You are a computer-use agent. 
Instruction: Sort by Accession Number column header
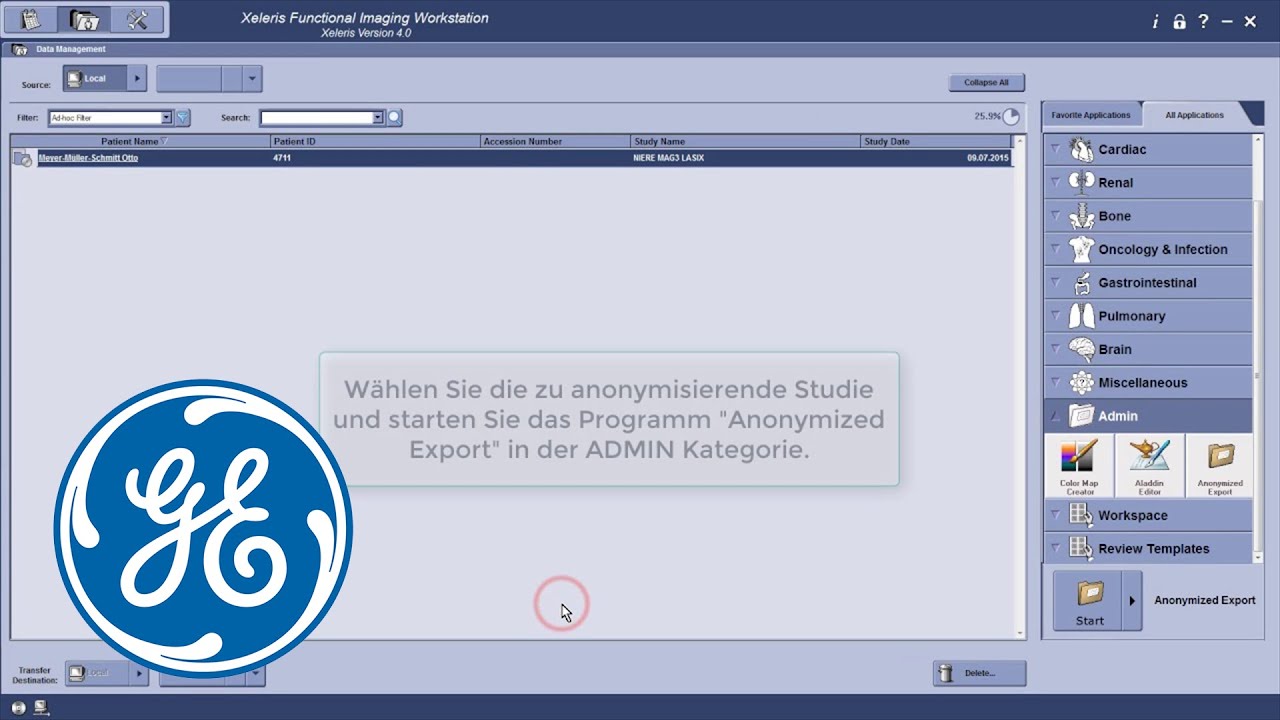pyautogui.click(x=555, y=141)
